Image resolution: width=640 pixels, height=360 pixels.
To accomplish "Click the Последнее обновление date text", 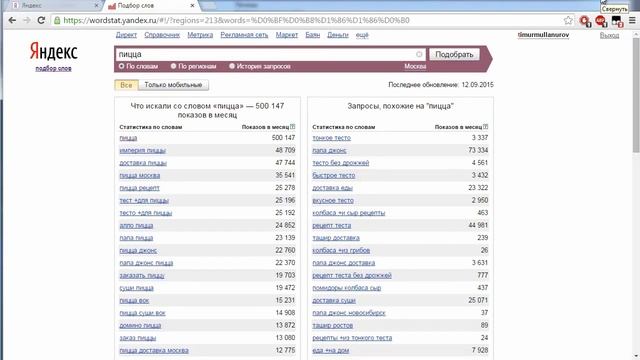I will [441, 85].
